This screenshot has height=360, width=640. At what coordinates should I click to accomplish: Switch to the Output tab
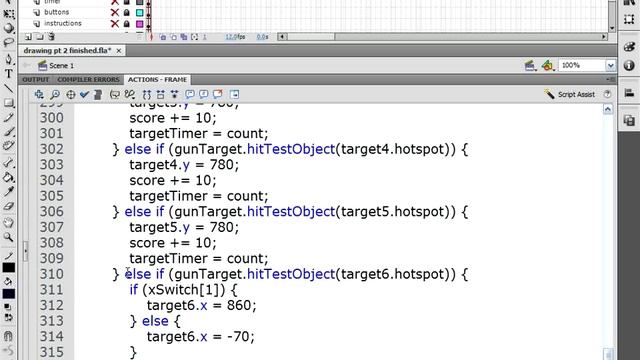36,80
